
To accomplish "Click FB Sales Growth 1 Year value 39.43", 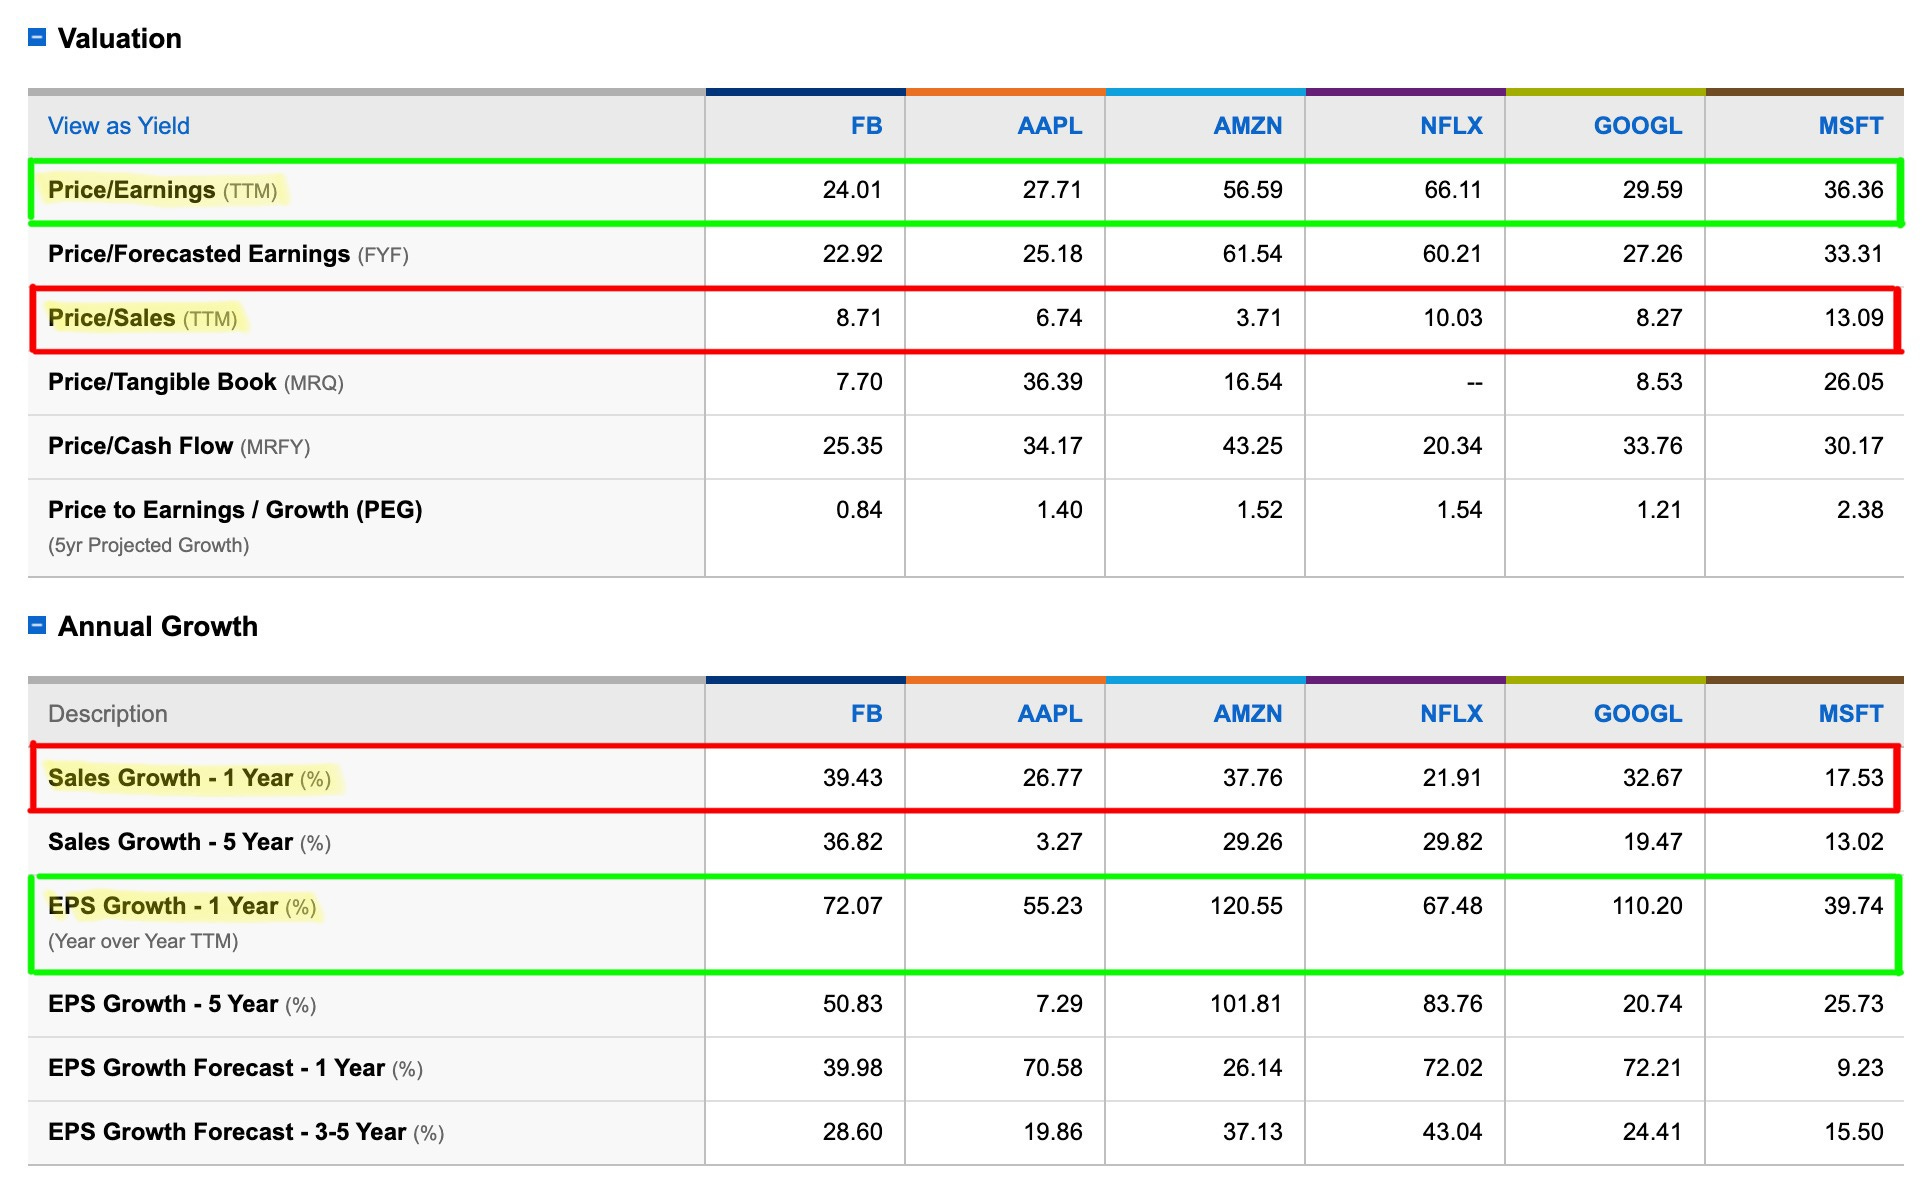I will pyautogui.click(x=852, y=778).
